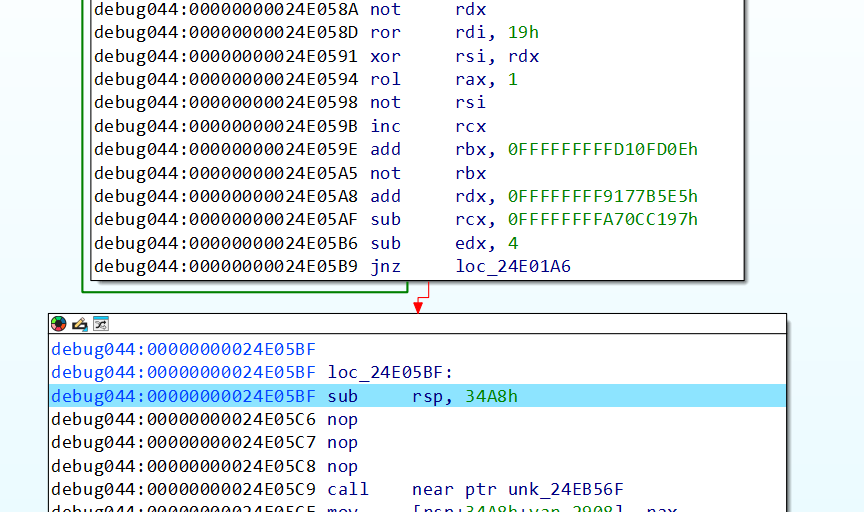Click the nop at address 24E05C6
Viewport: 864px width, 512px height.
tap(342, 420)
